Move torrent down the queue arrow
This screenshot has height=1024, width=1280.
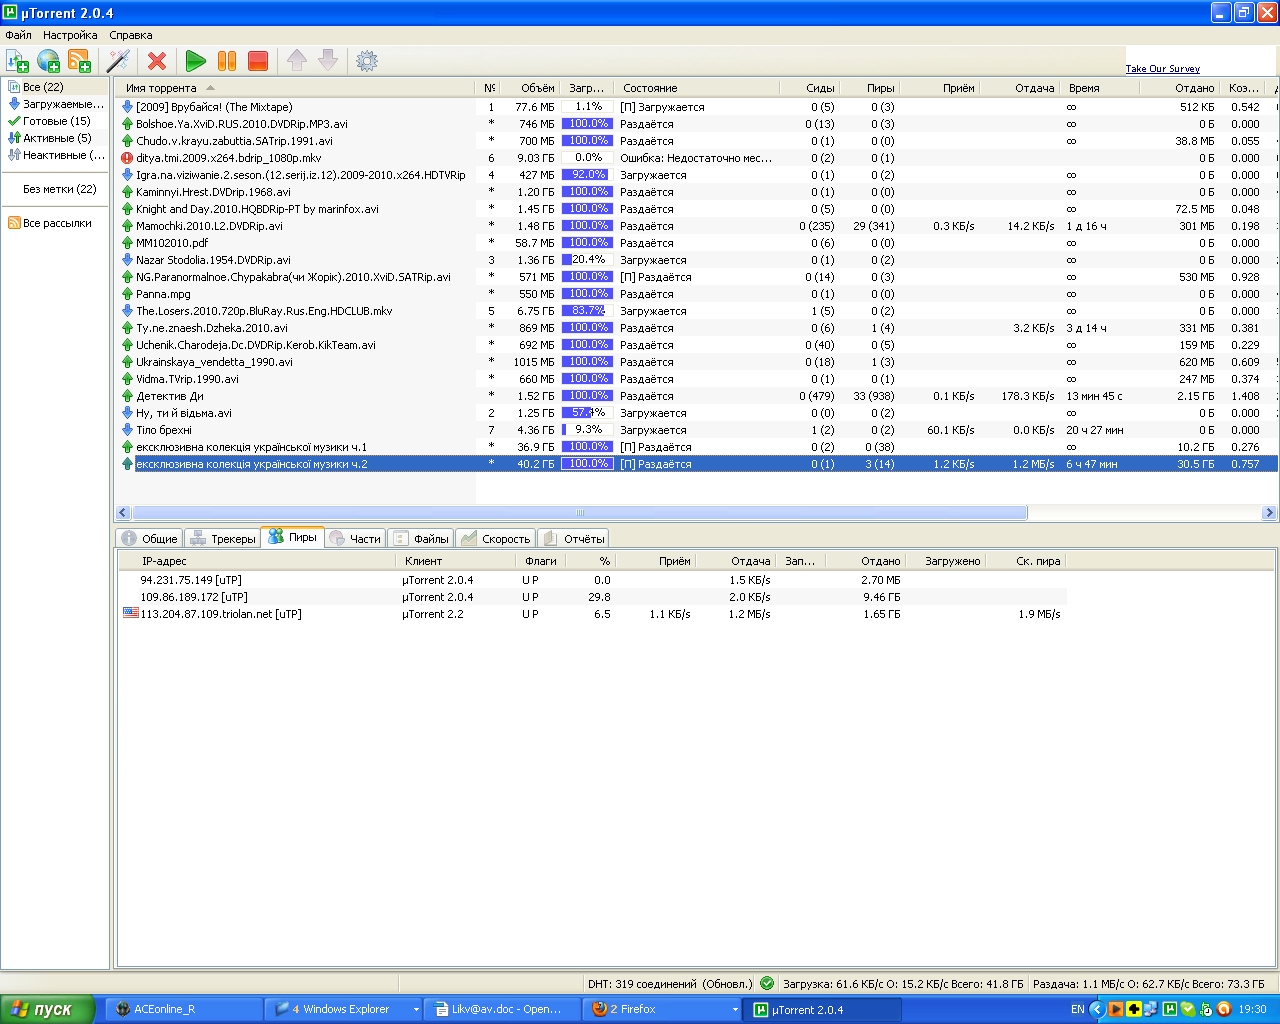click(328, 61)
